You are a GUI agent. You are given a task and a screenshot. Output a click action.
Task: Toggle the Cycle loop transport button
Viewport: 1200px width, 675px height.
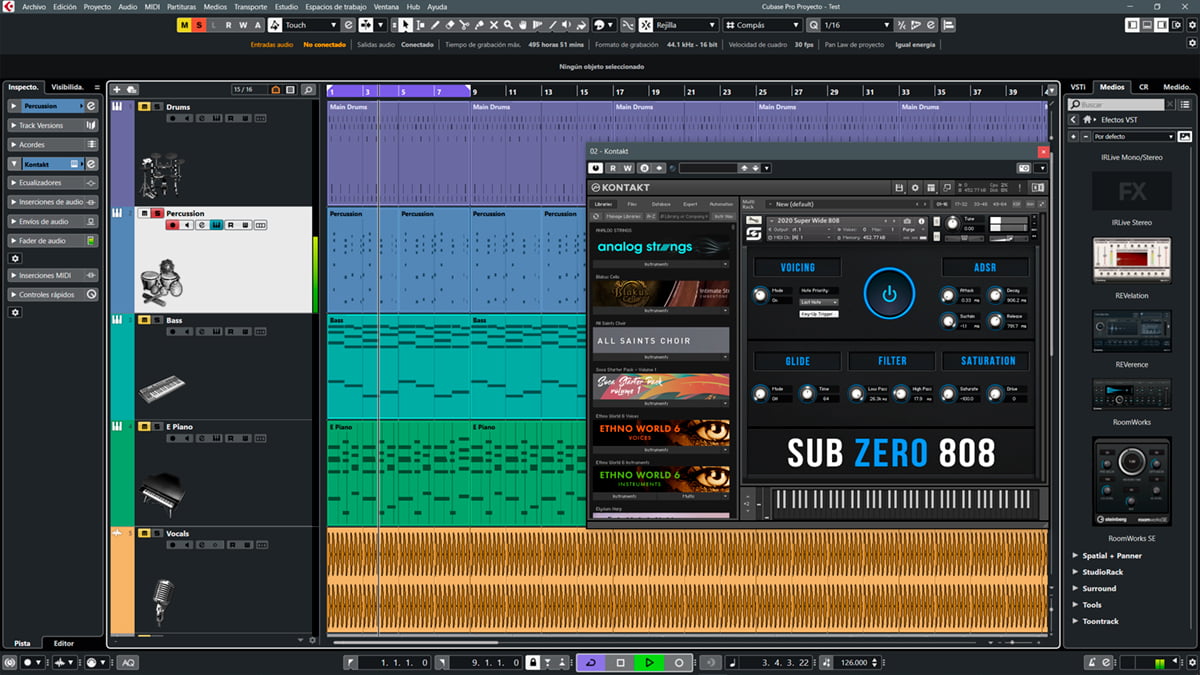(x=591, y=662)
